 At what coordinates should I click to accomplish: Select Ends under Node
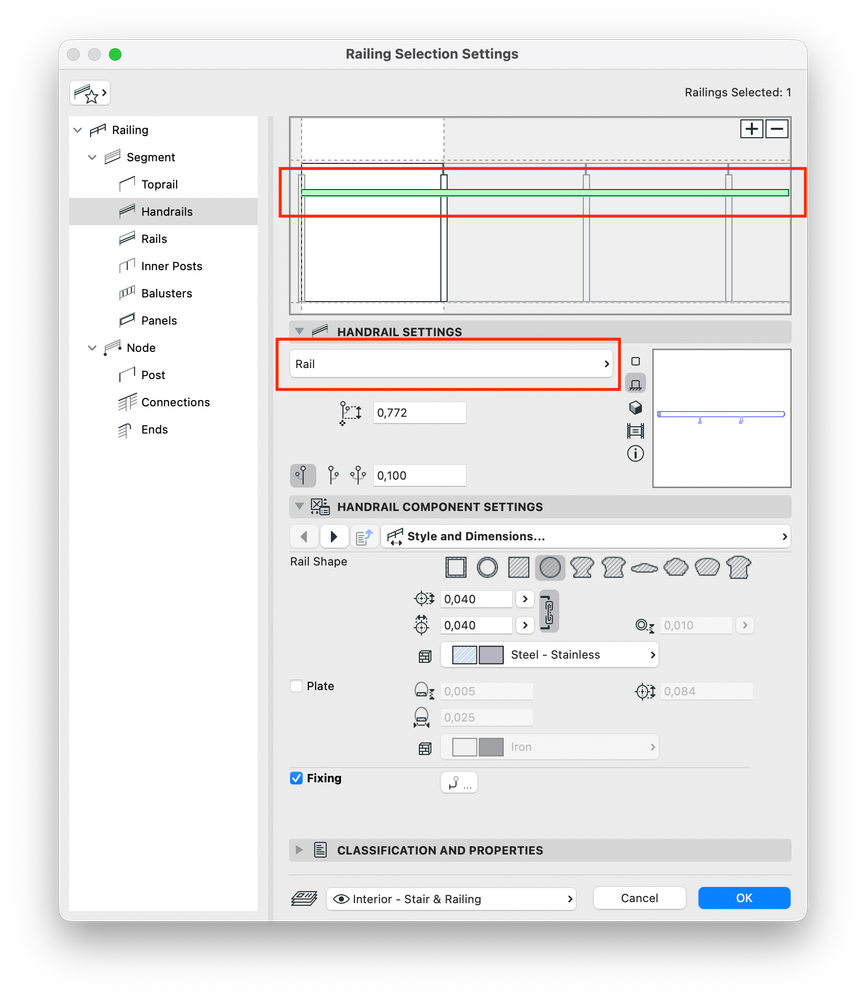(x=154, y=429)
